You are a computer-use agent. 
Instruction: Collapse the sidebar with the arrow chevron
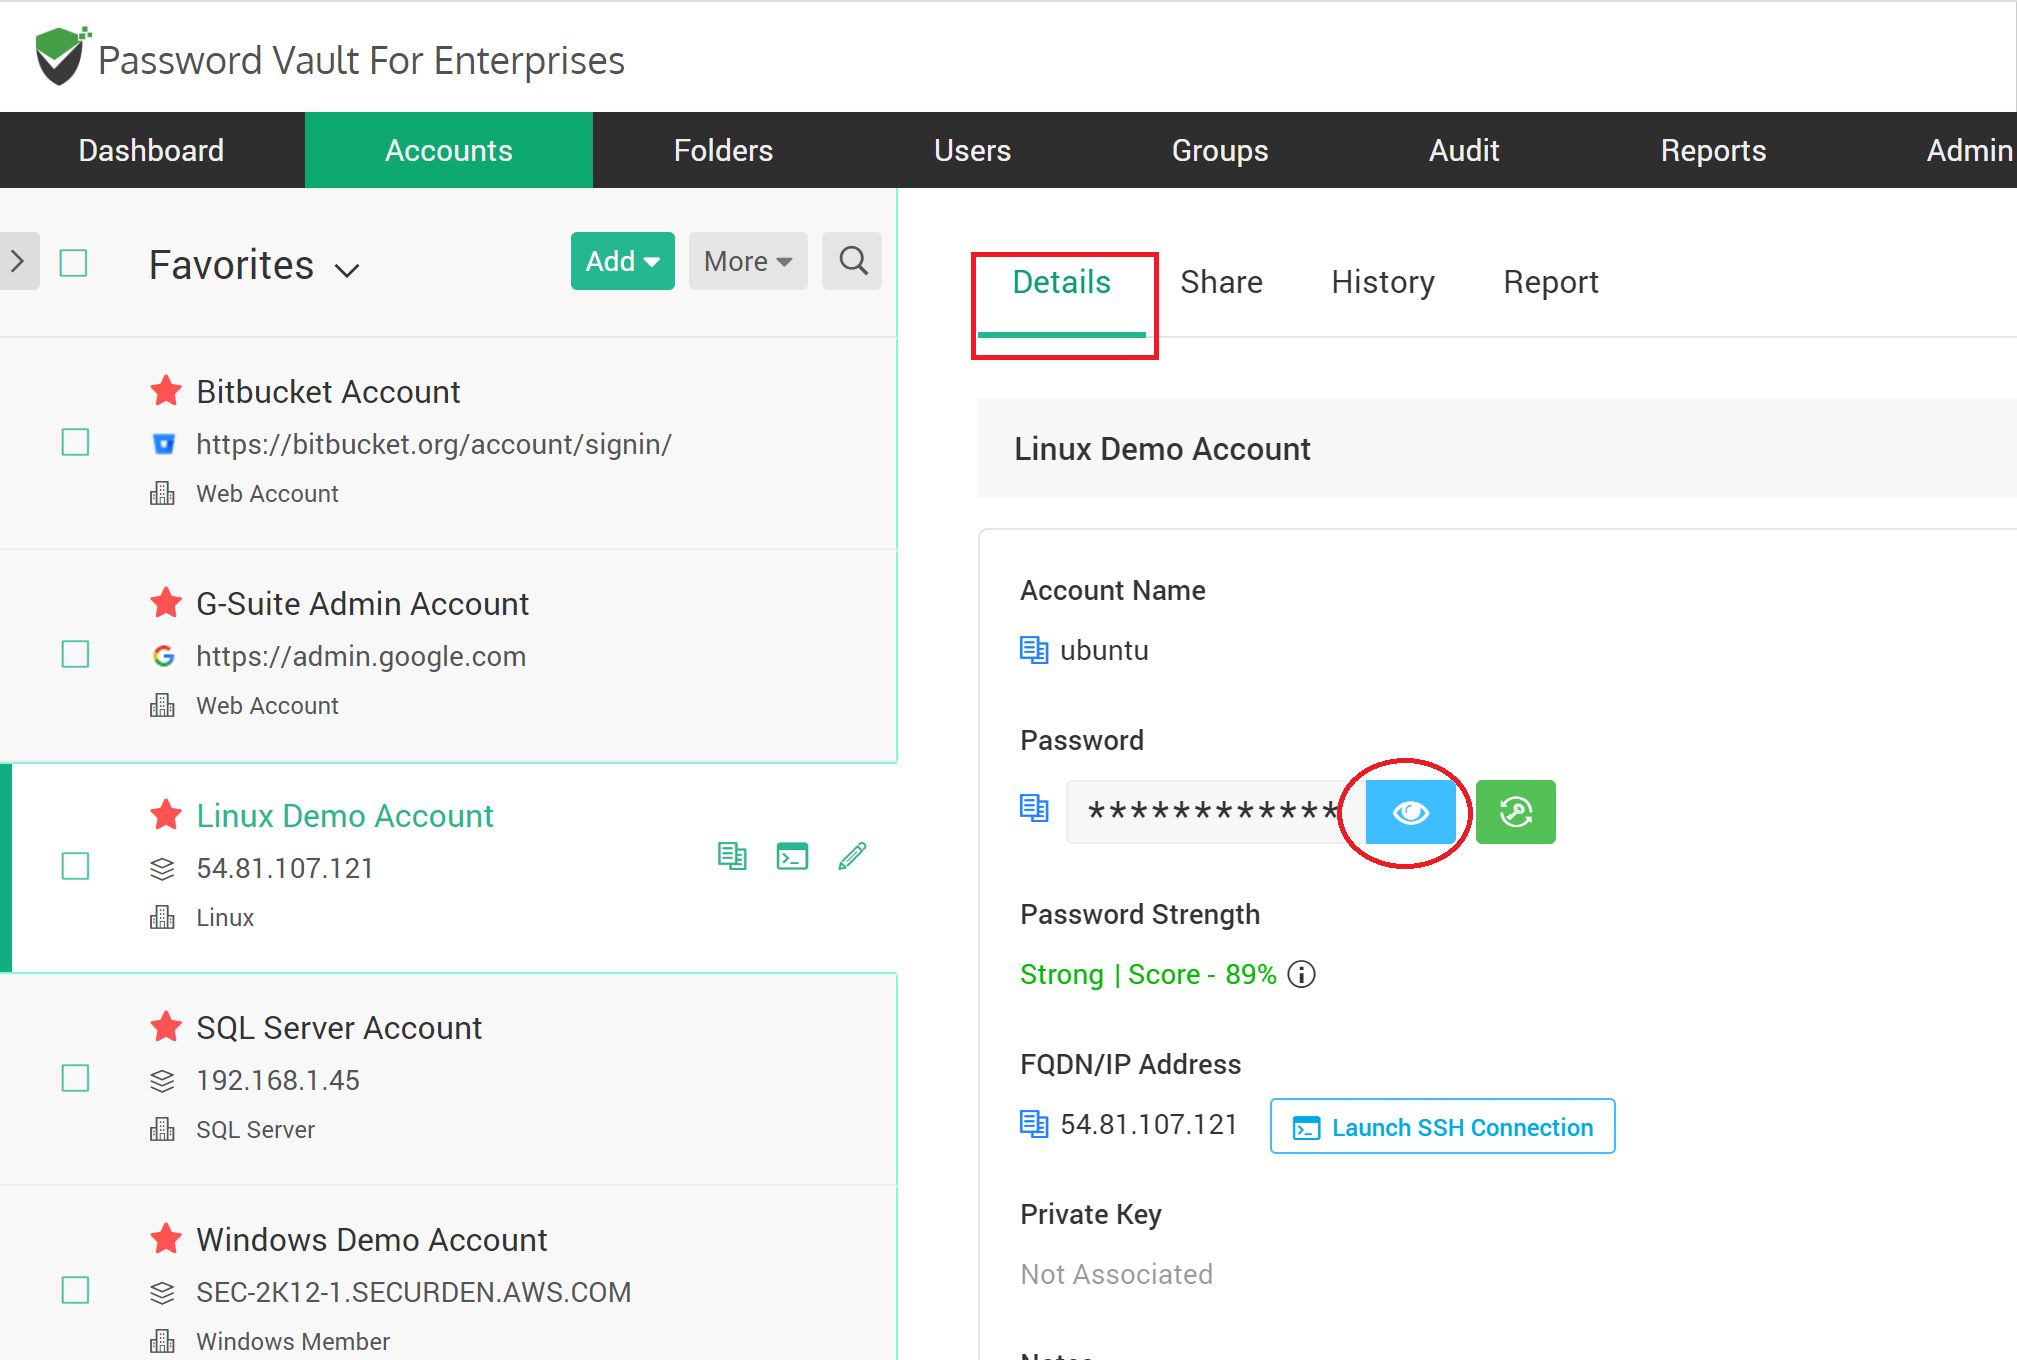pos(16,261)
